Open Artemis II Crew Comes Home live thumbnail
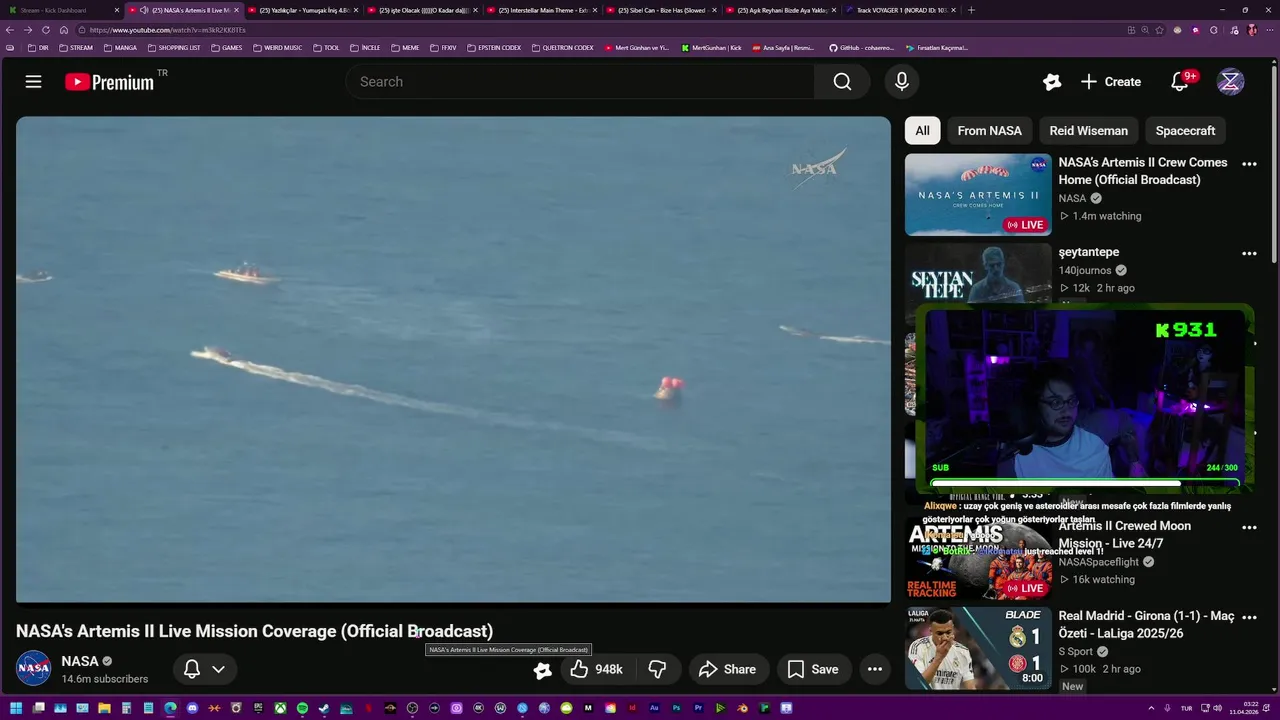The image size is (1280, 720). [x=977, y=194]
